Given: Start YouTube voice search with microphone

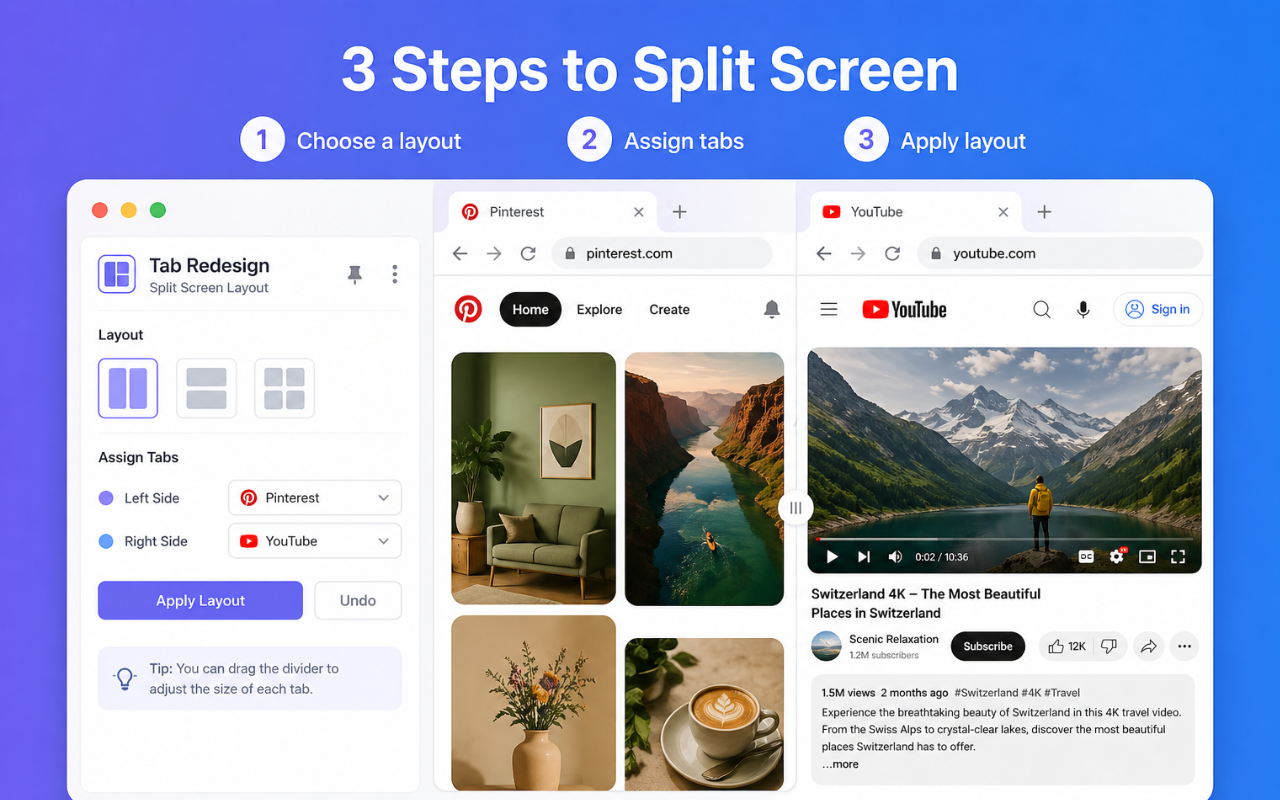Looking at the screenshot, I should 1083,310.
